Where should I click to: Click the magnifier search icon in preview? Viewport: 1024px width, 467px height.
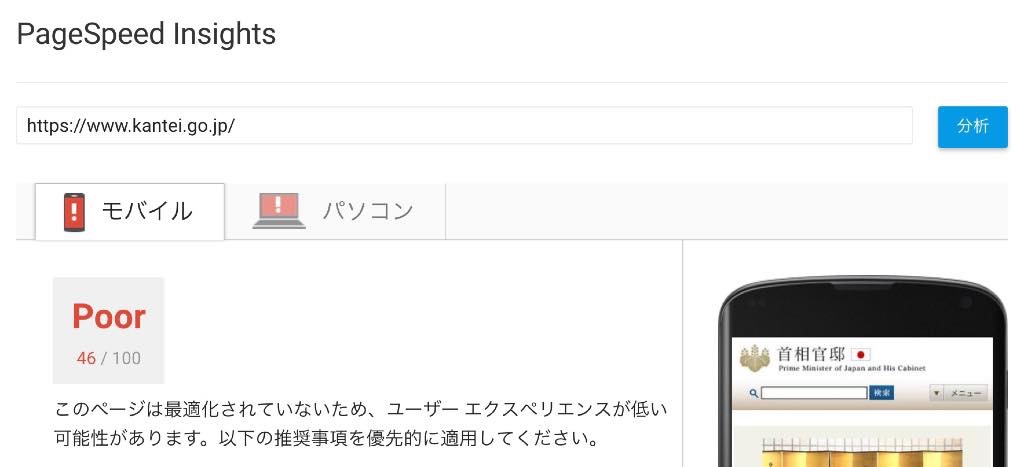[754, 393]
